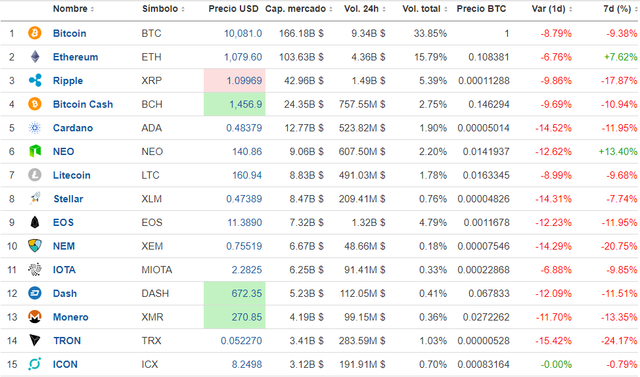Click the Bitcoin Cash coin icon
This screenshot has height=377, width=640.
tap(35, 104)
